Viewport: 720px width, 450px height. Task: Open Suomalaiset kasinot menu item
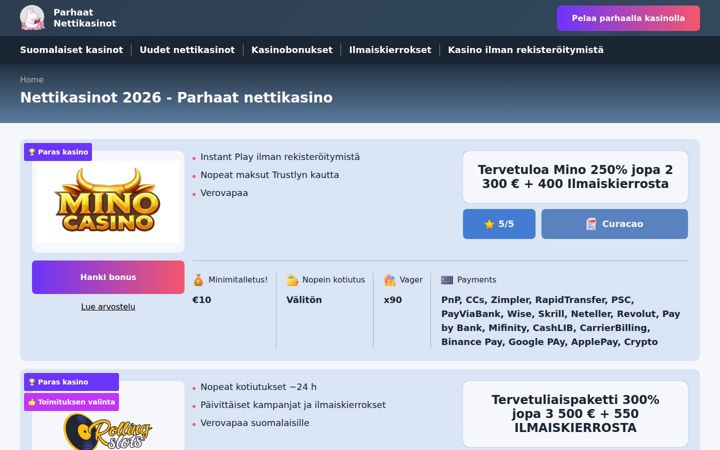(x=71, y=50)
